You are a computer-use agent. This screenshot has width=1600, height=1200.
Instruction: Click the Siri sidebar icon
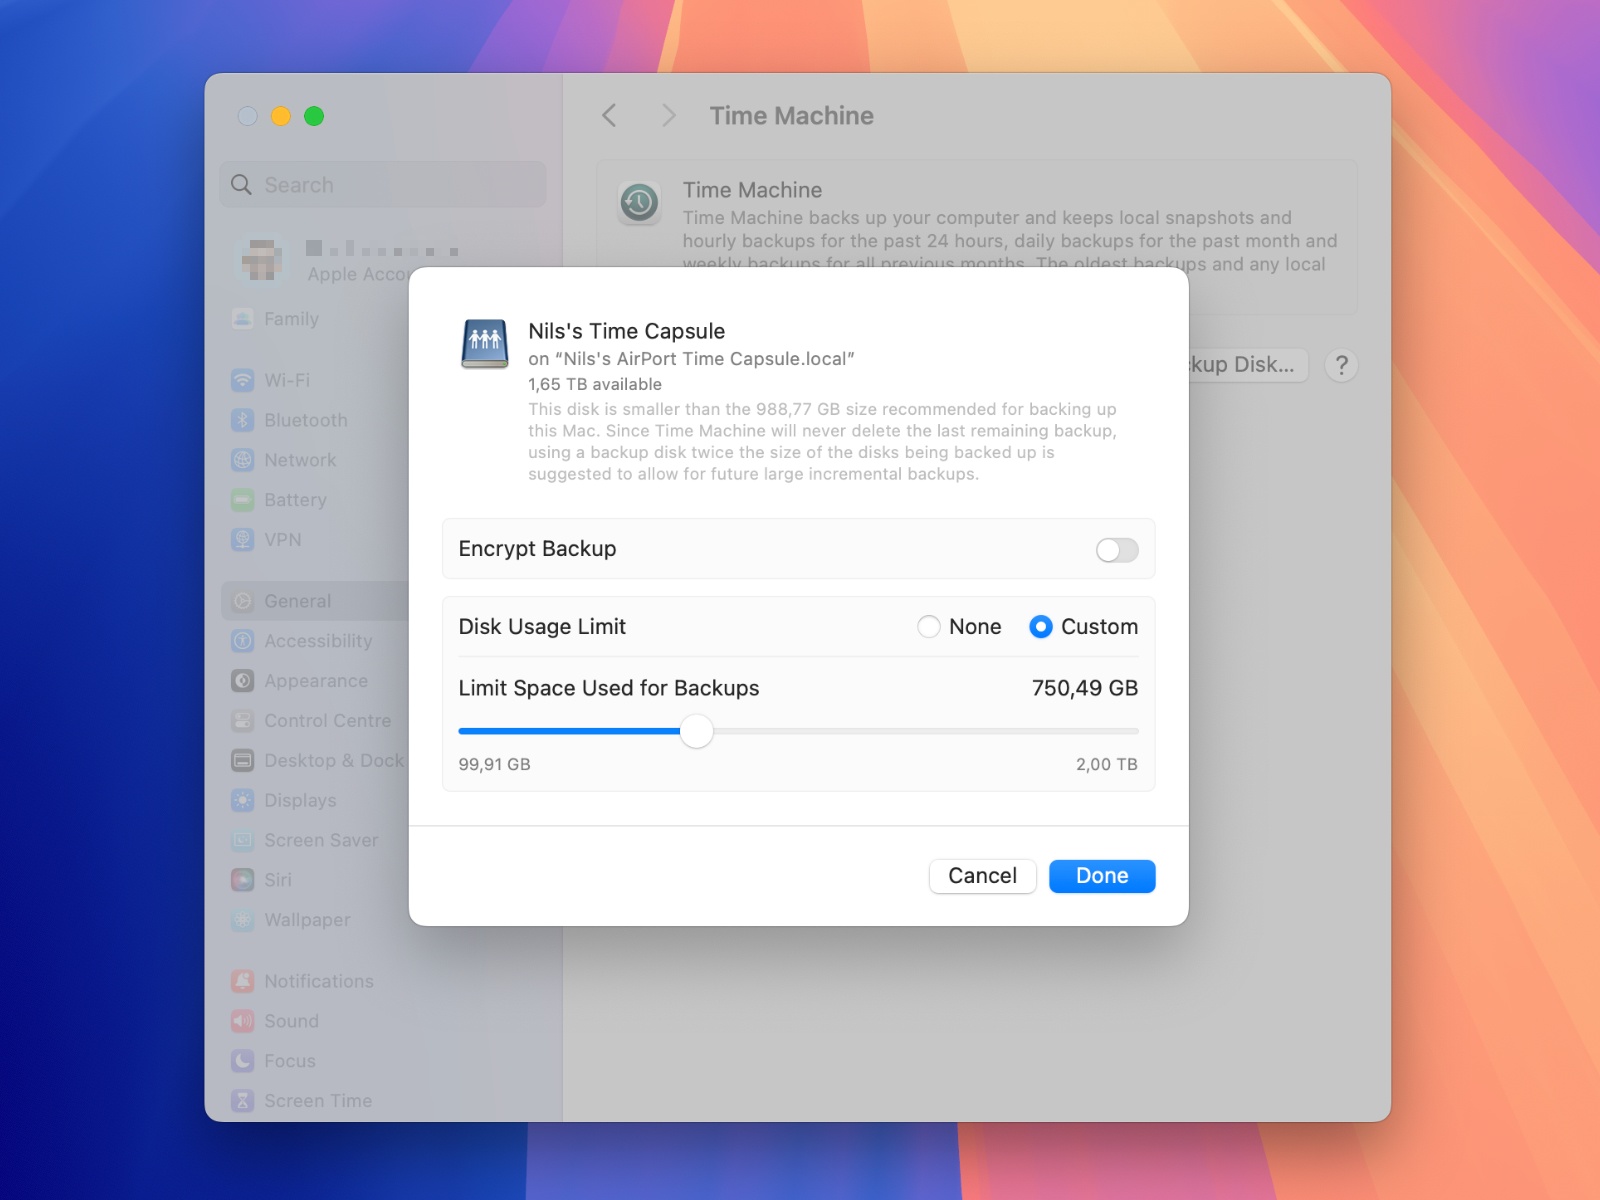point(243,880)
